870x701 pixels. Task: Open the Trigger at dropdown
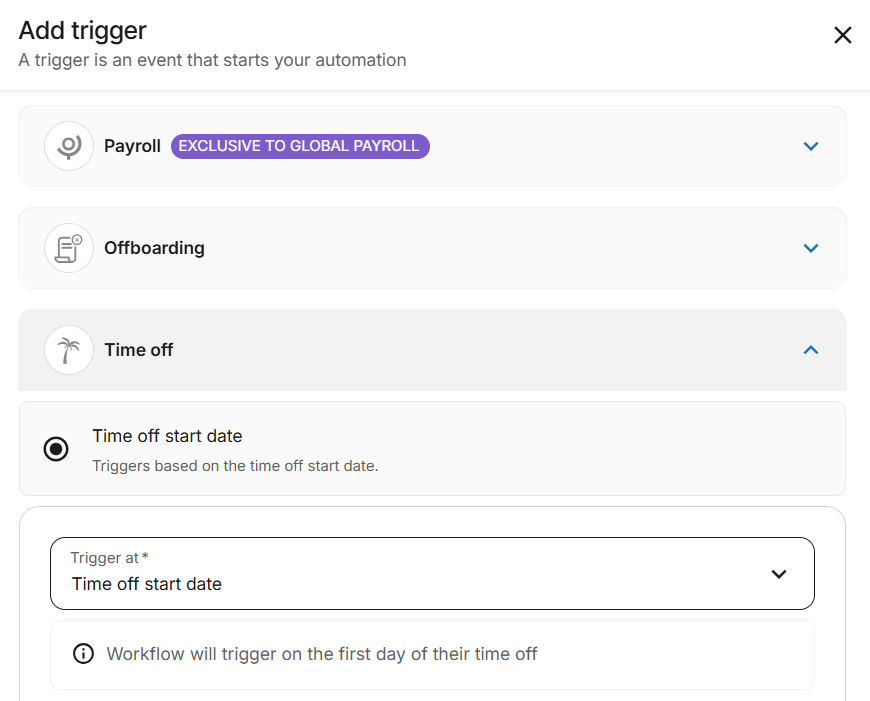pyautogui.click(x=778, y=574)
